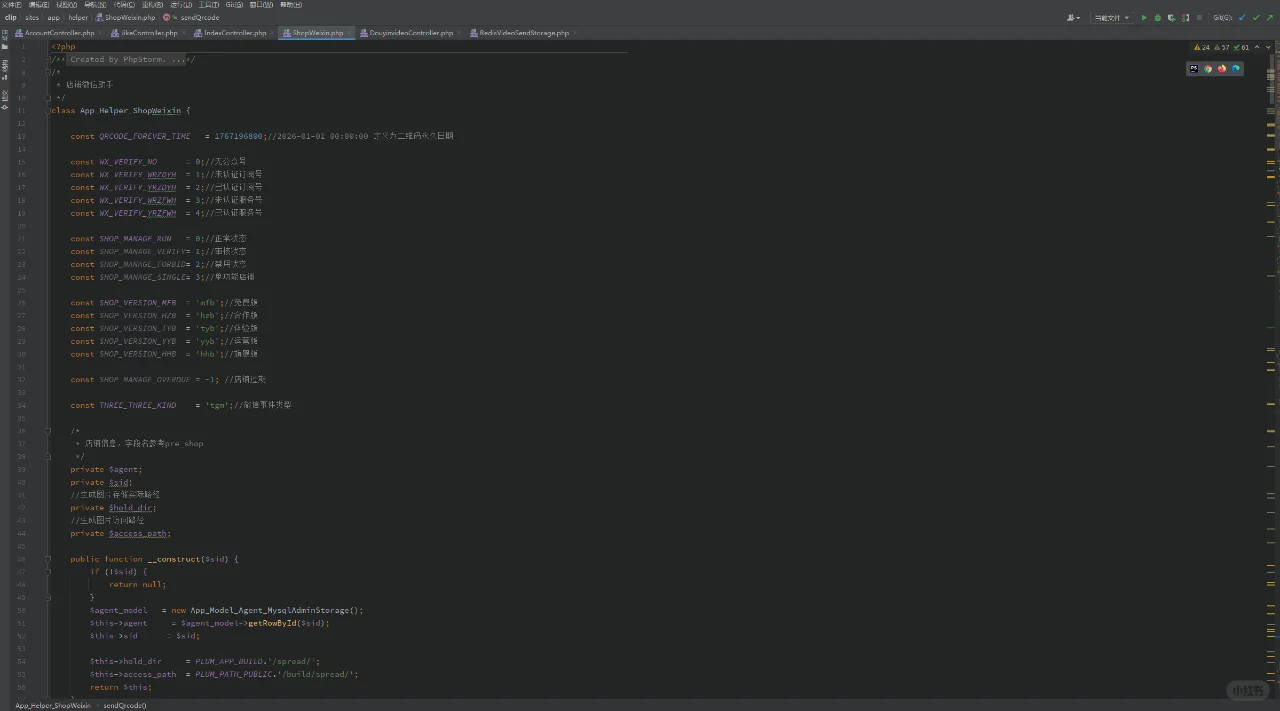This screenshot has height=711, width=1280.
Task: Click the SHOP_MANAGE_OVERDUE constant name
Action: click(144, 380)
